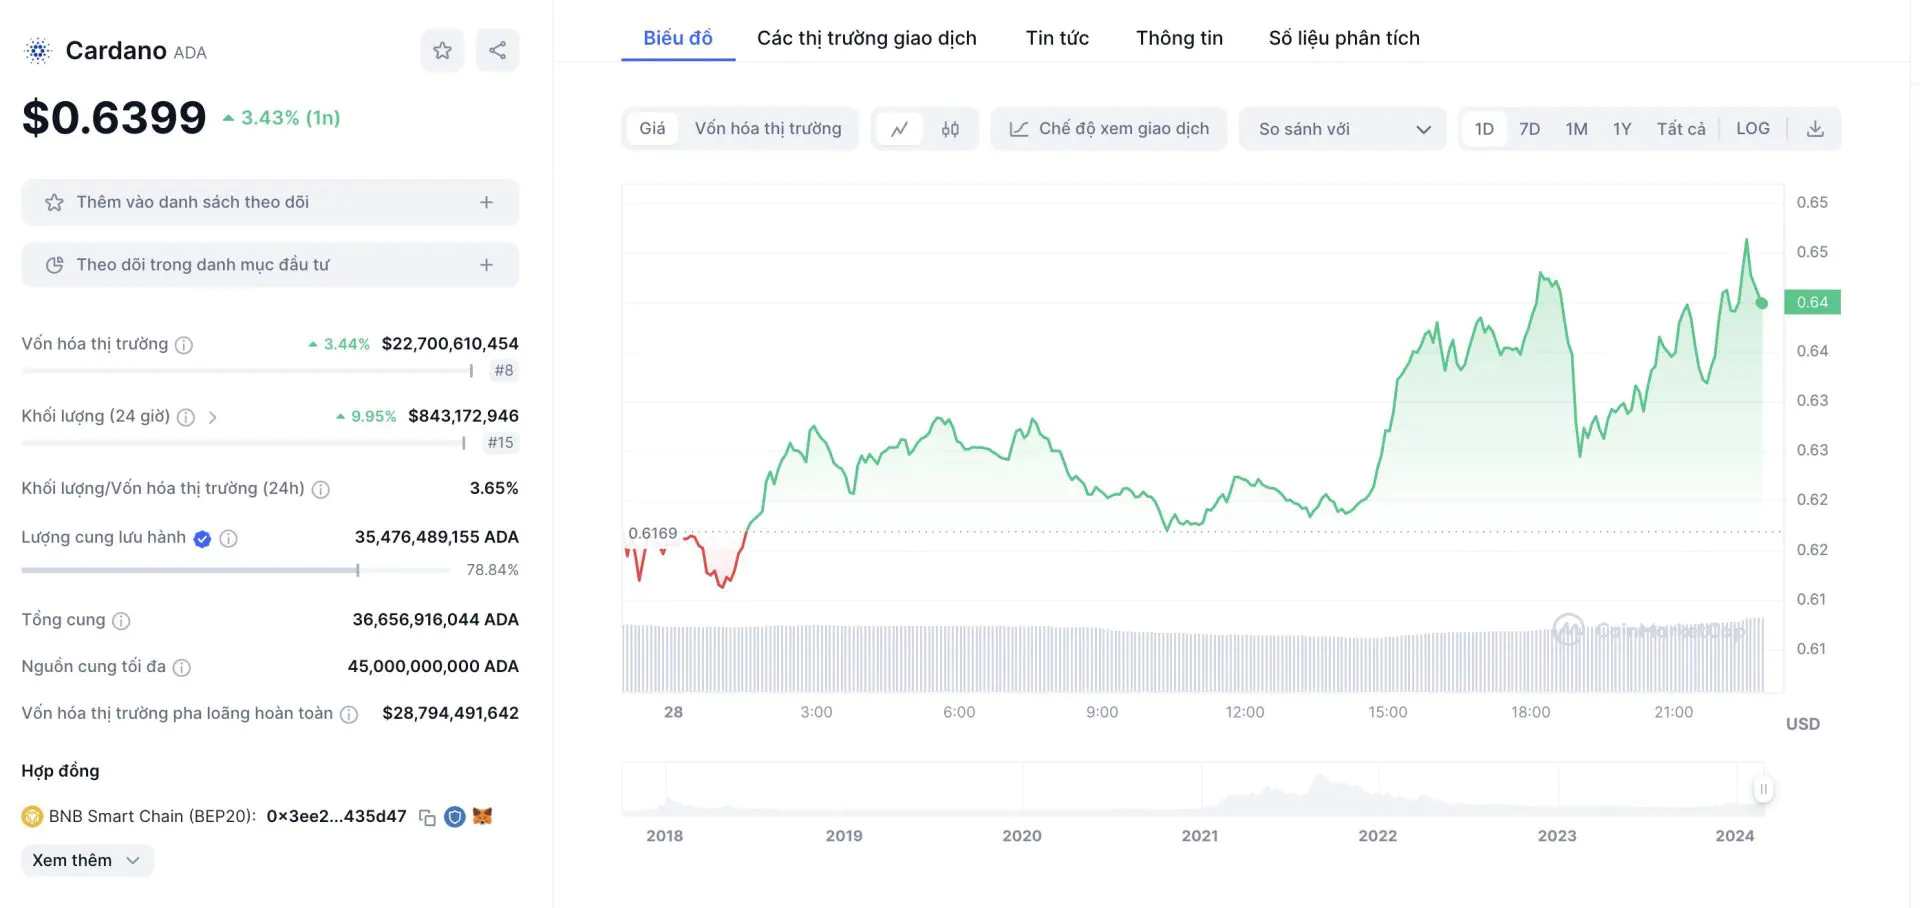
Task: Click the plus icon on watchlist row
Action: pos(486,202)
